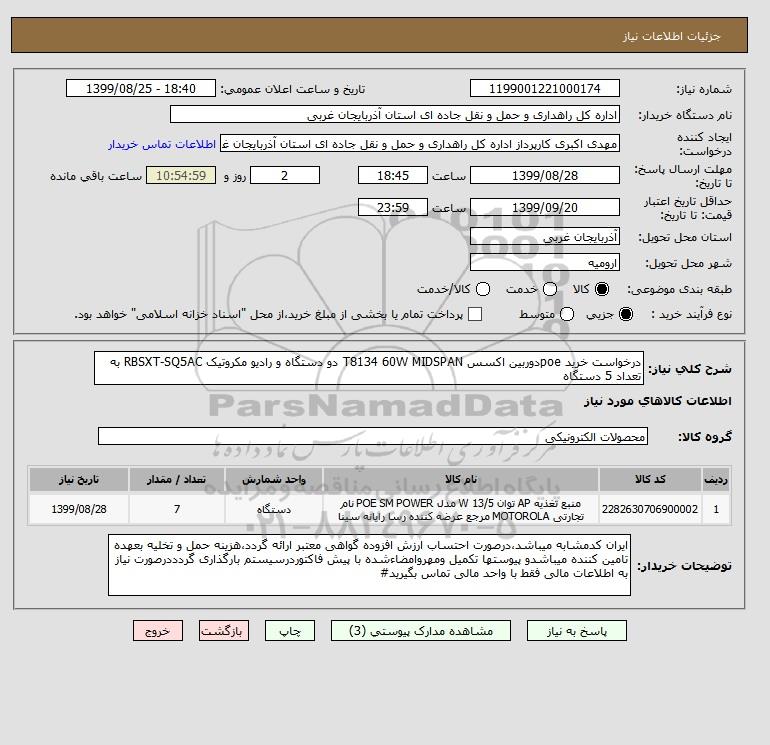Click the remaining days field showing 2

[x=285, y=175]
